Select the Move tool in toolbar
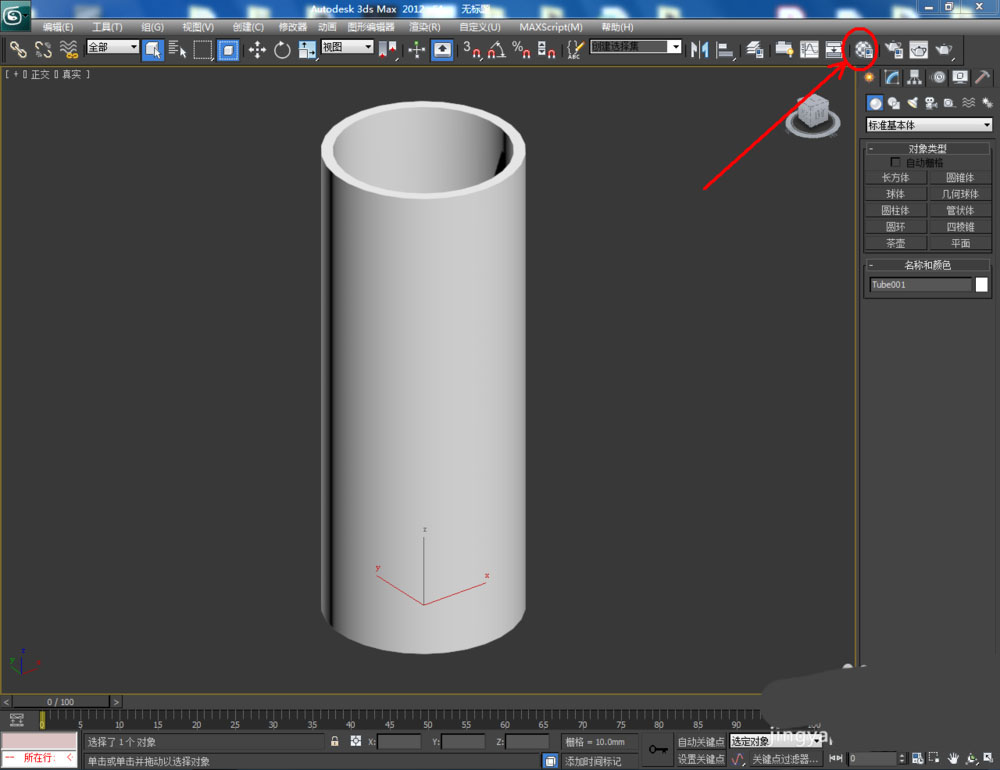 (x=257, y=49)
